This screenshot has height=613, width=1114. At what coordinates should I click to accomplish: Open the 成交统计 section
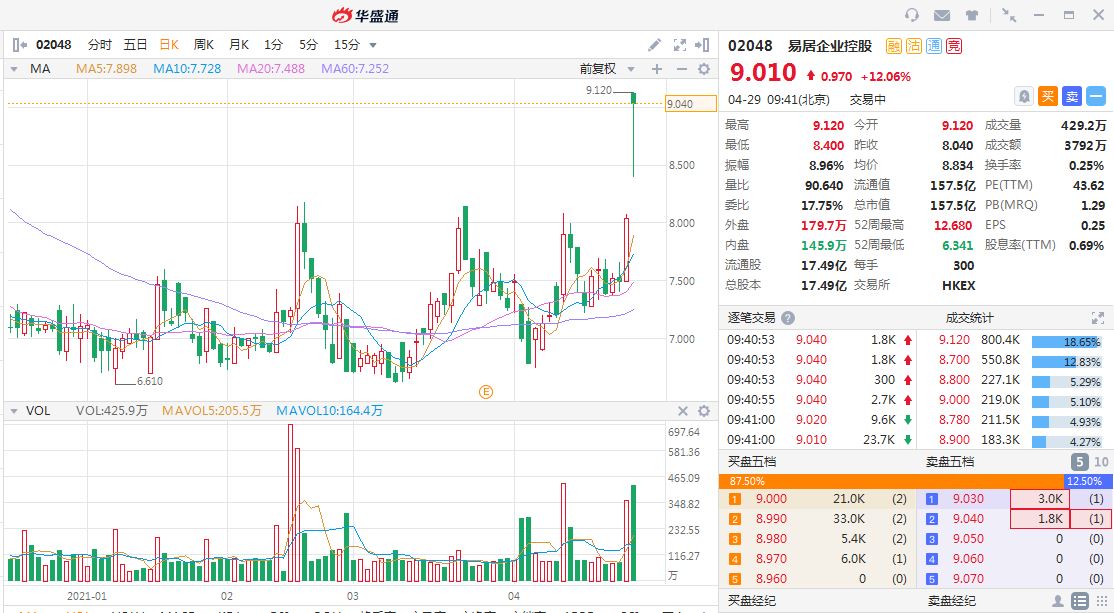click(x=969, y=318)
